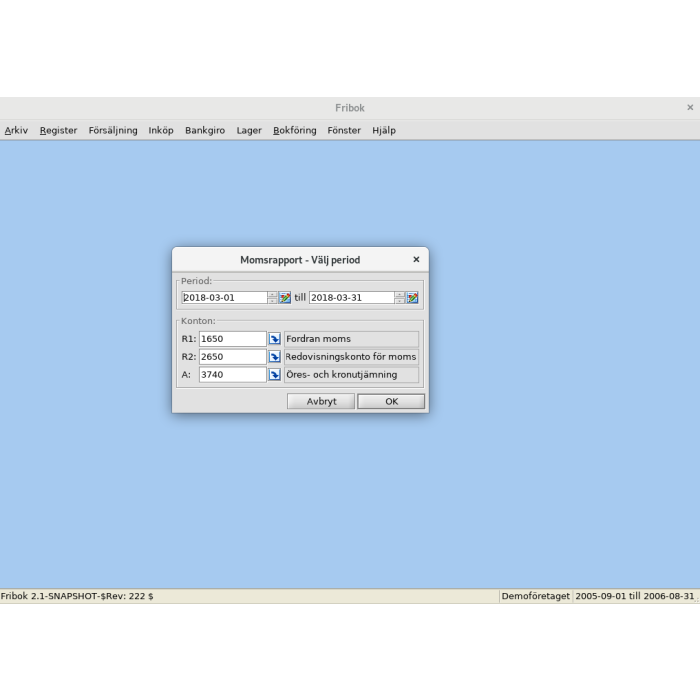This screenshot has width=700, height=700.
Task: Confirm the period with OK
Action: (391, 401)
